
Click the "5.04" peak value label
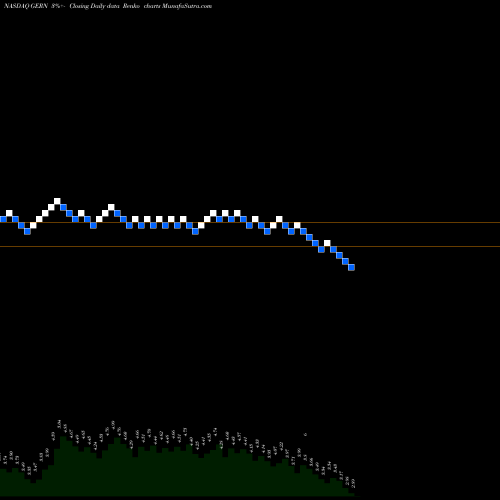pyautogui.click(x=59, y=424)
